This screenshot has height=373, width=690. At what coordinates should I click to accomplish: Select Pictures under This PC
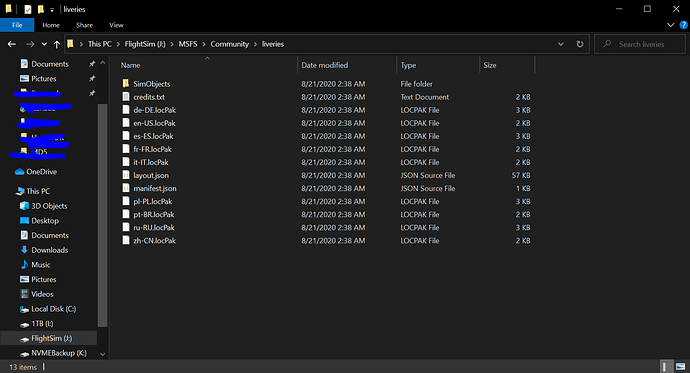pyautogui.click(x=44, y=279)
